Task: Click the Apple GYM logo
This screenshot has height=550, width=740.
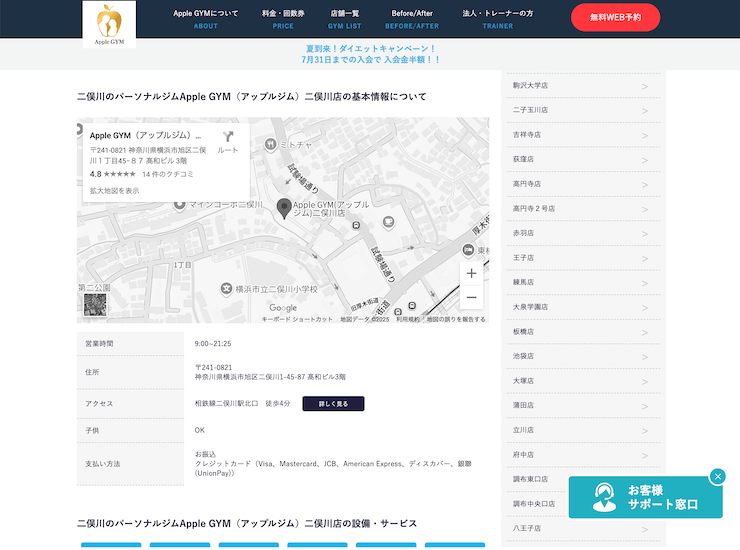Action: 109,24
